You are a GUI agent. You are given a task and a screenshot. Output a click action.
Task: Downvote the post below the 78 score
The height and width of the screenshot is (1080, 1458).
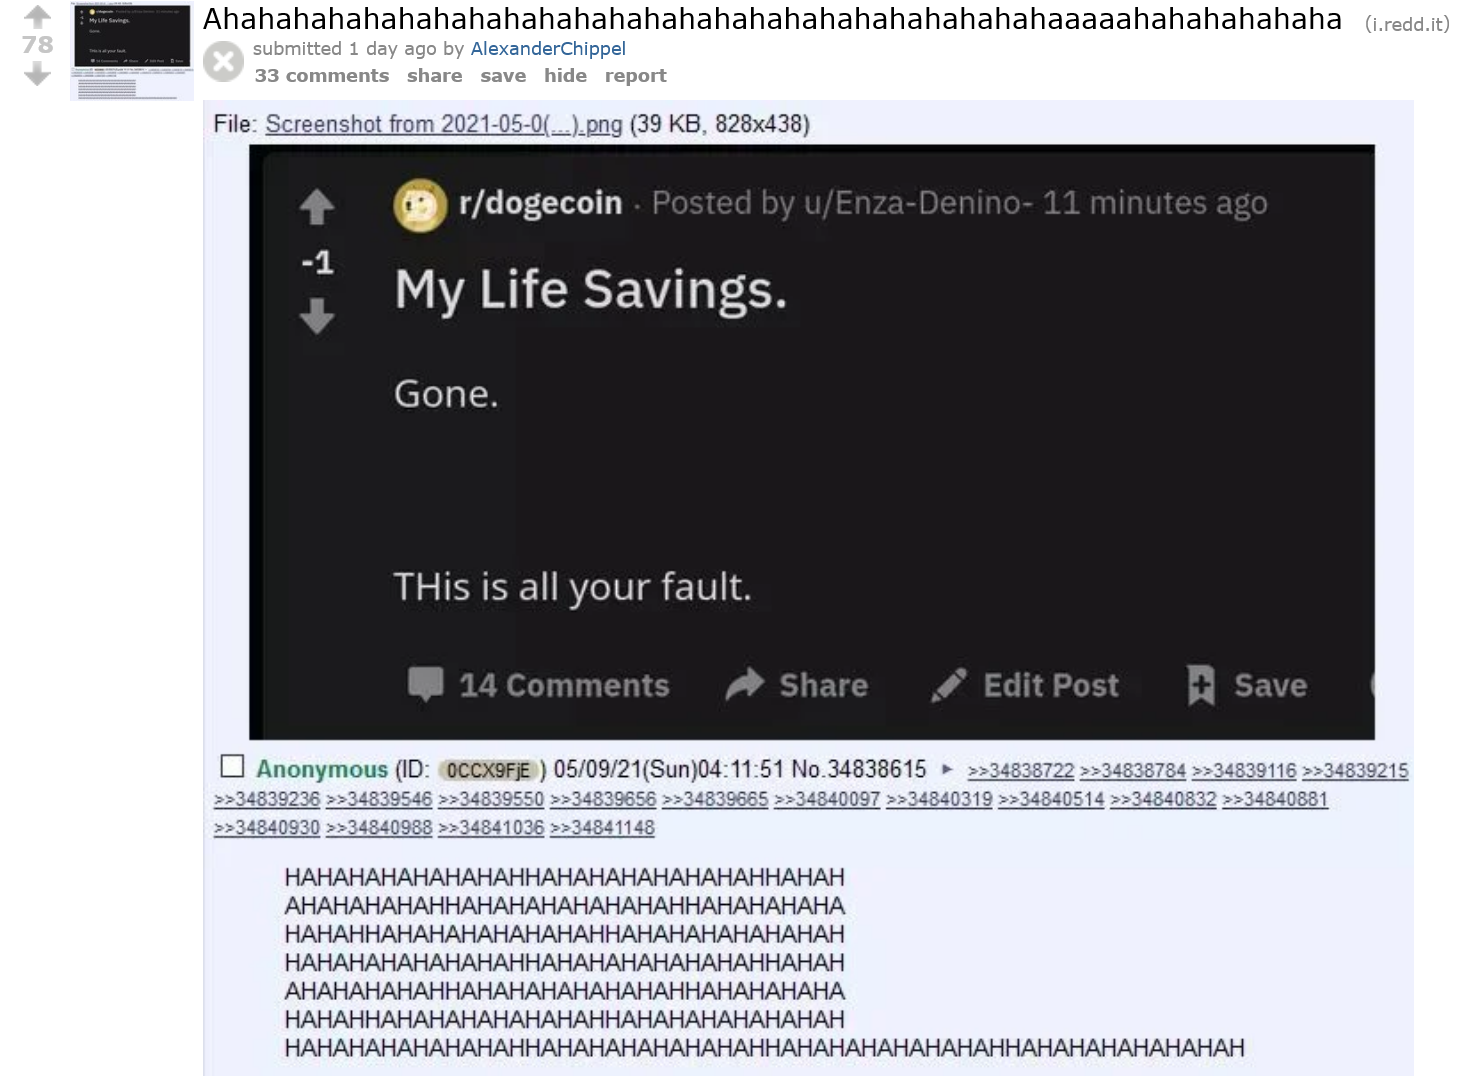(37, 74)
